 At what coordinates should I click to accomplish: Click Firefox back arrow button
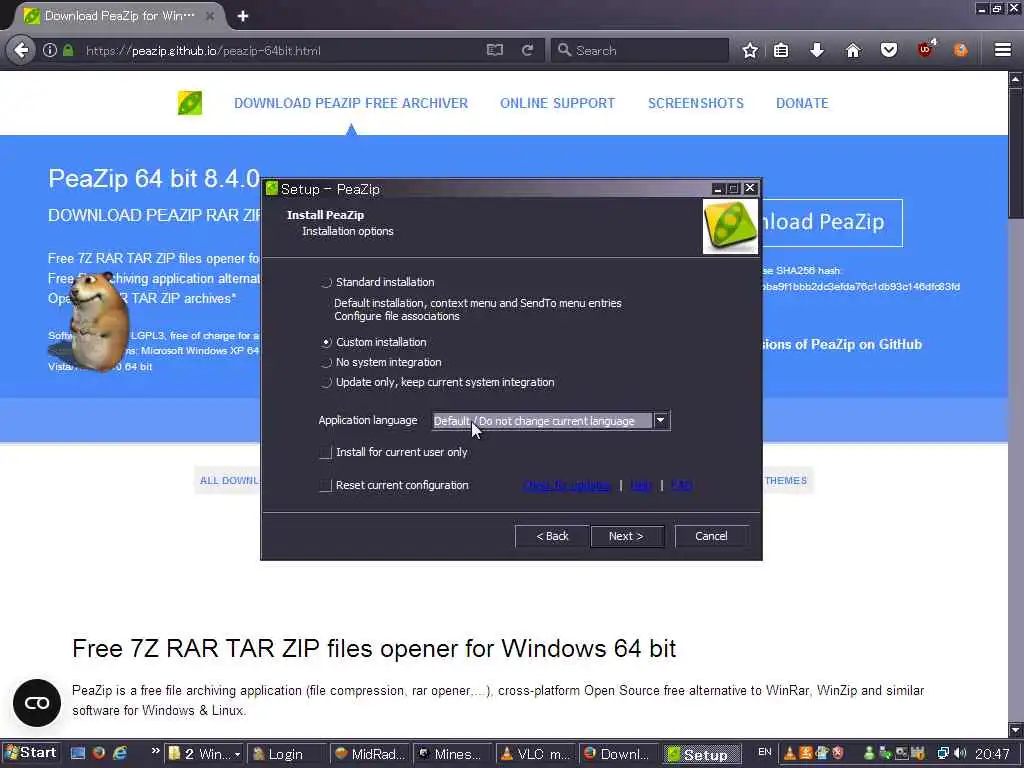click(x=22, y=50)
